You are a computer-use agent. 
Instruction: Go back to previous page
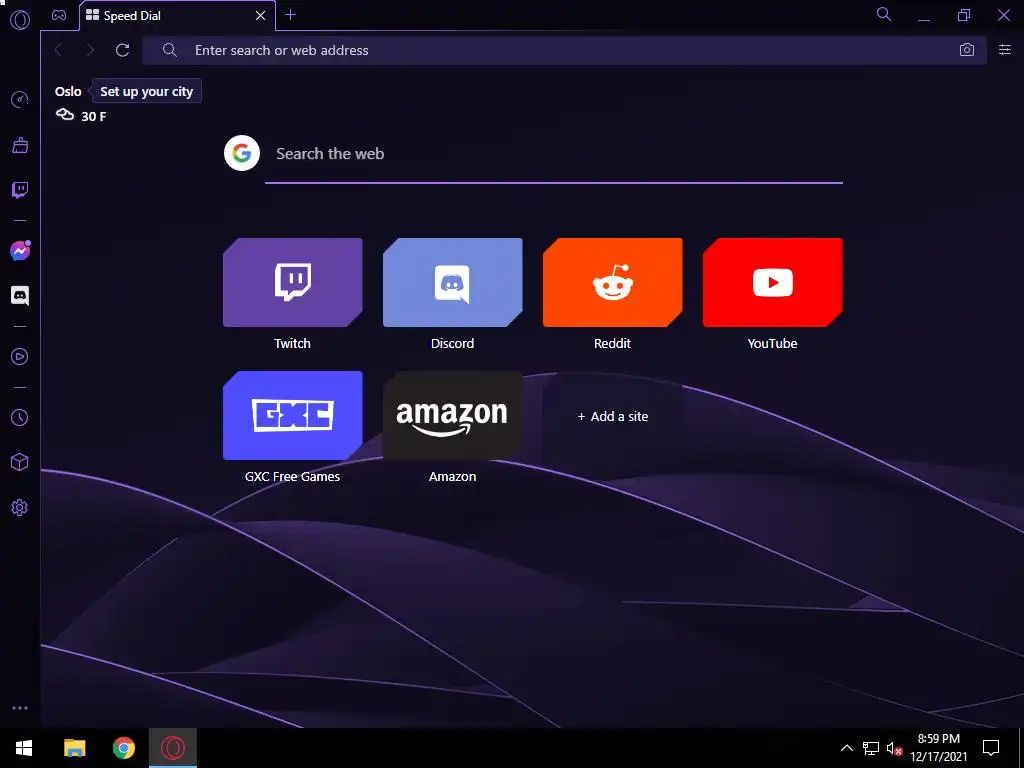pyautogui.click(x=58, y=50)
